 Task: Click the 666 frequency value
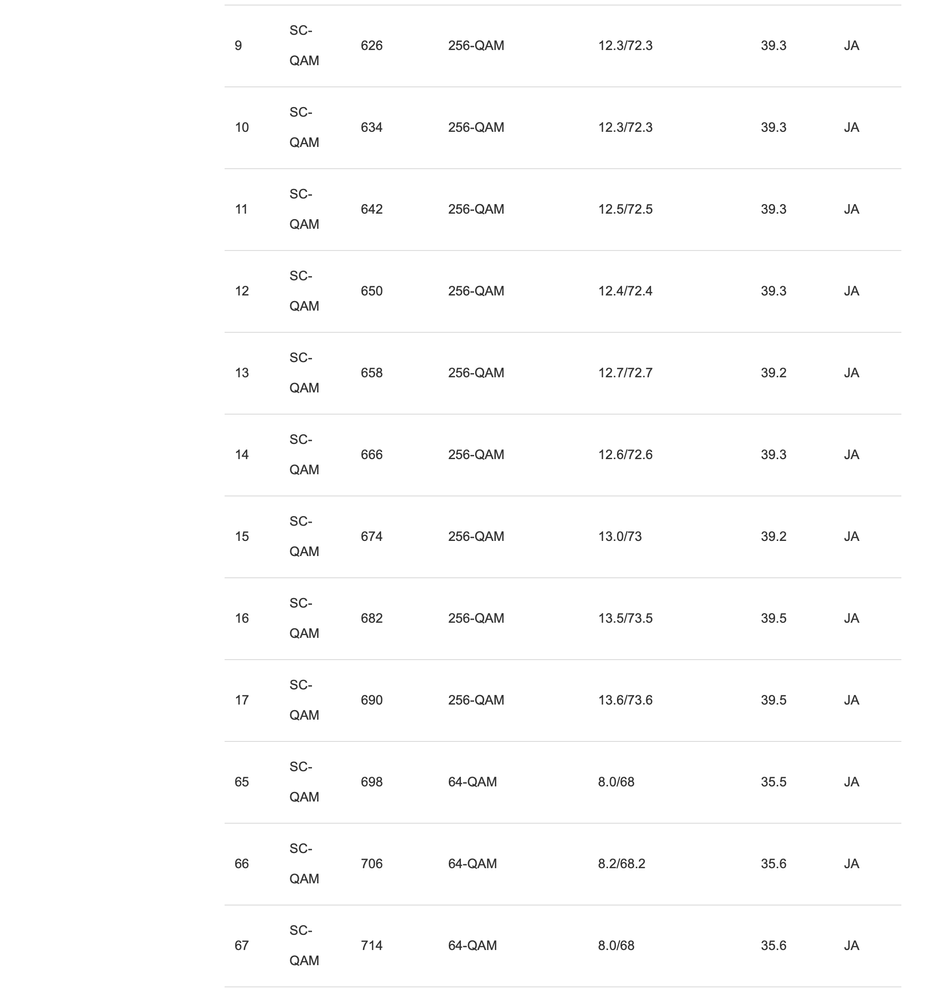click(x=371, y=455)
